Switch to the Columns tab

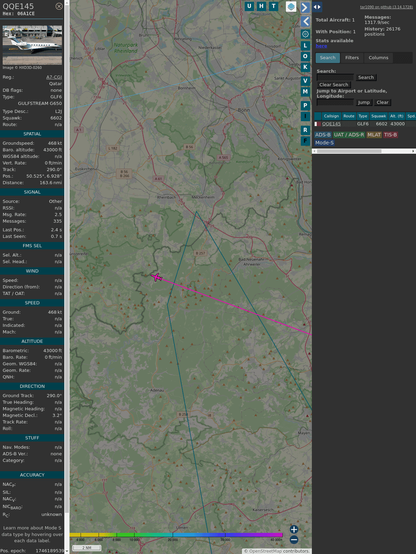pyautogui.click(x=379, y=58)
